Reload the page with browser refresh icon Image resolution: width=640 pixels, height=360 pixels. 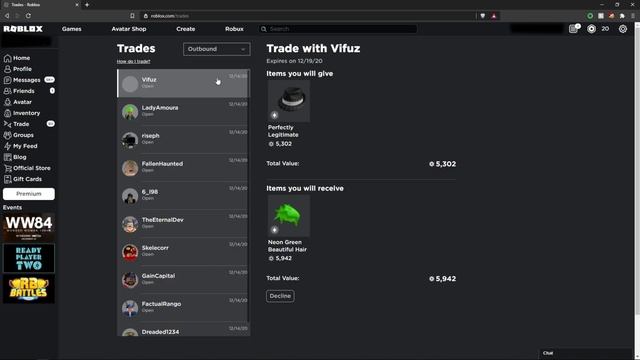(x=28, y=16)
